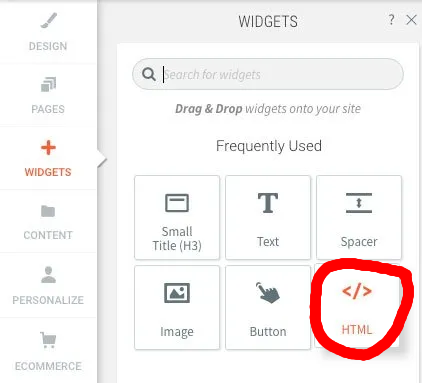Open the Pages panel icon

tap(48, 84)
